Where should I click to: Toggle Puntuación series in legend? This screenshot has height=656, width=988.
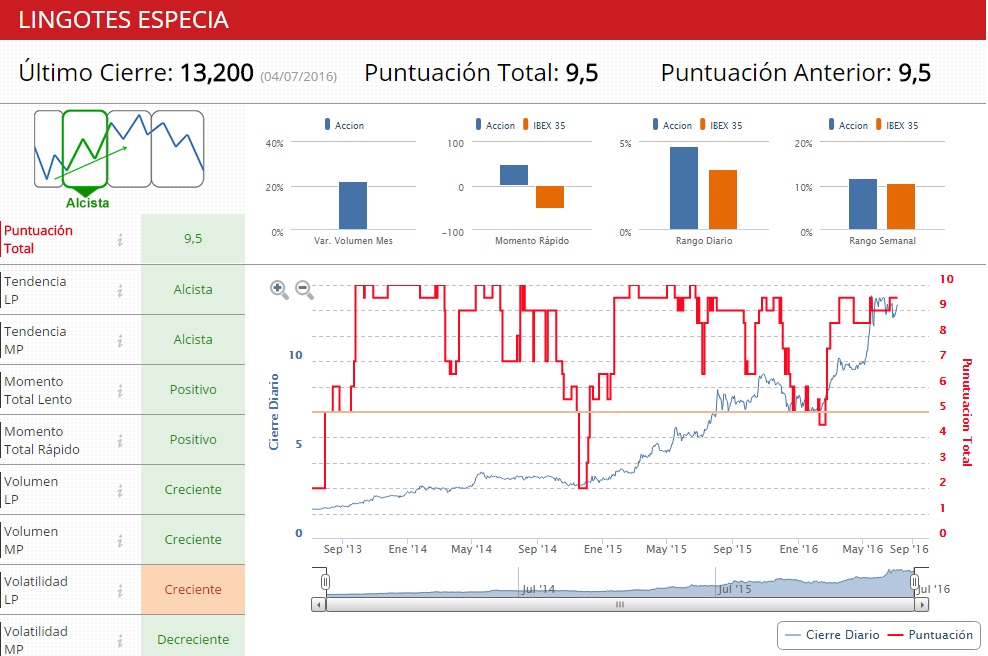(931, 635)
